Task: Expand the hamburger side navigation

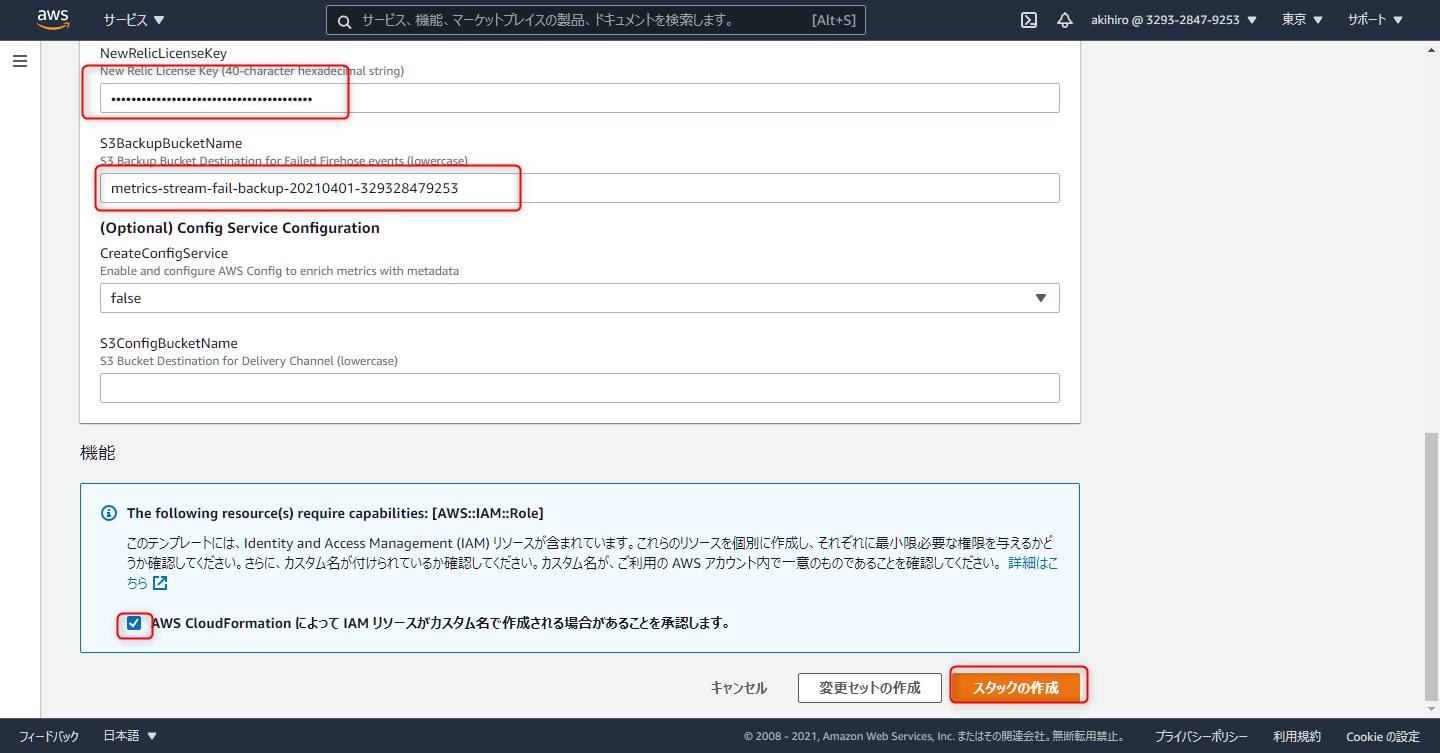Action: click(x=20, y=61)
